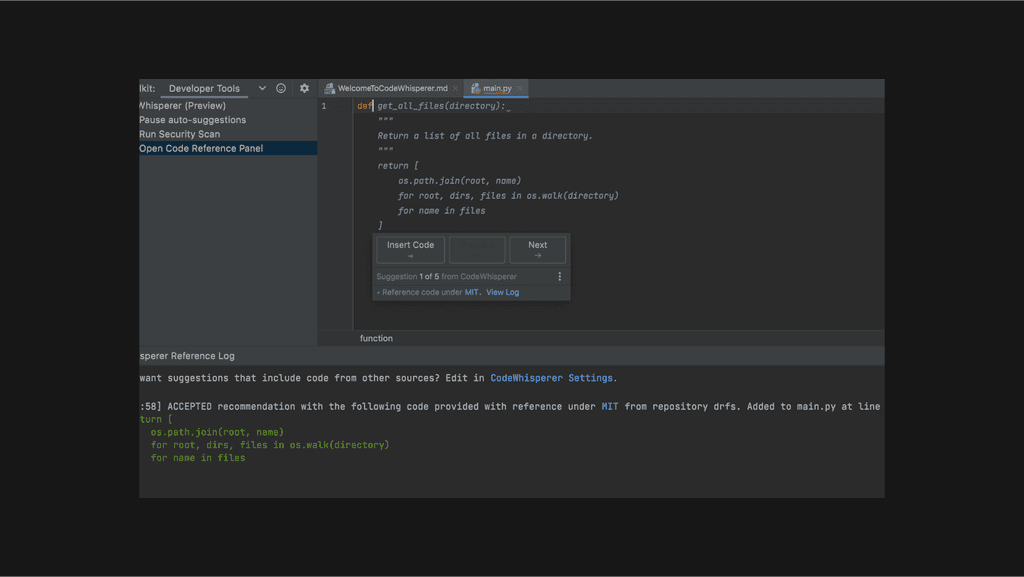The height and width of the screenshot is (577, 1024).
Task: Select Open Code Reference Panel
Action: tap(201, 149)
